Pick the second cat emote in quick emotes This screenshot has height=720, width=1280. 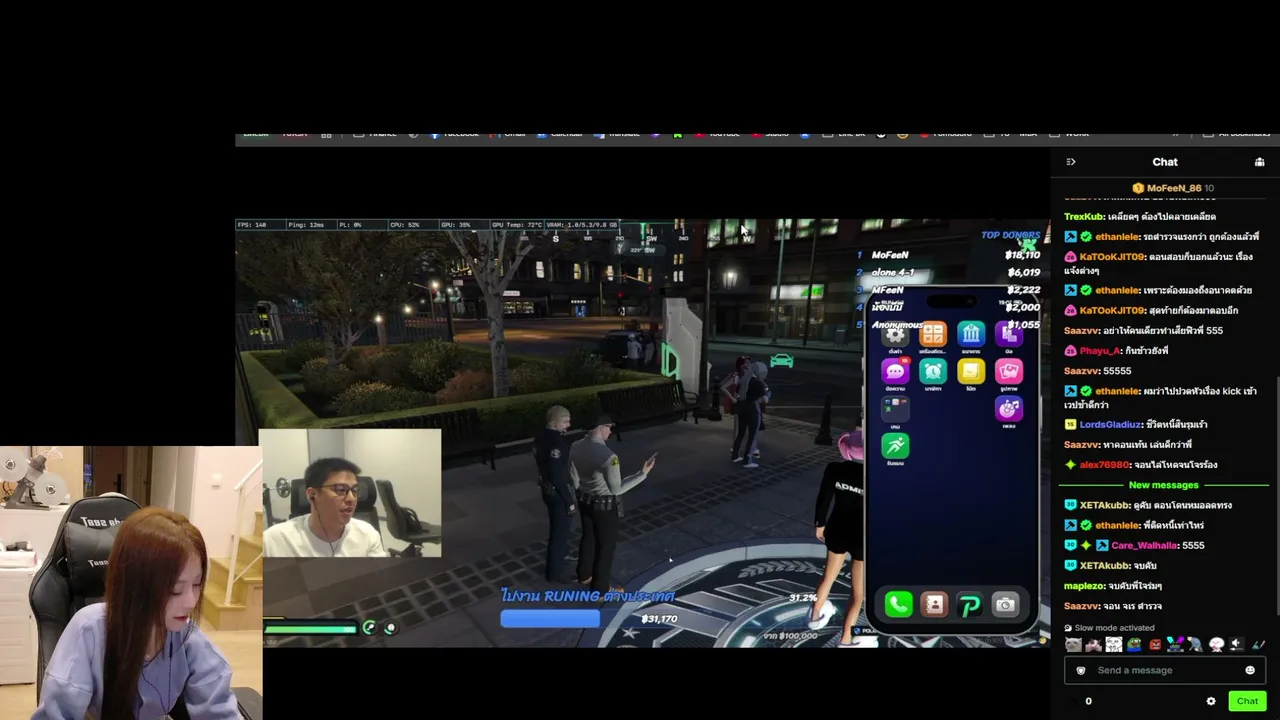coord(1093,645)
